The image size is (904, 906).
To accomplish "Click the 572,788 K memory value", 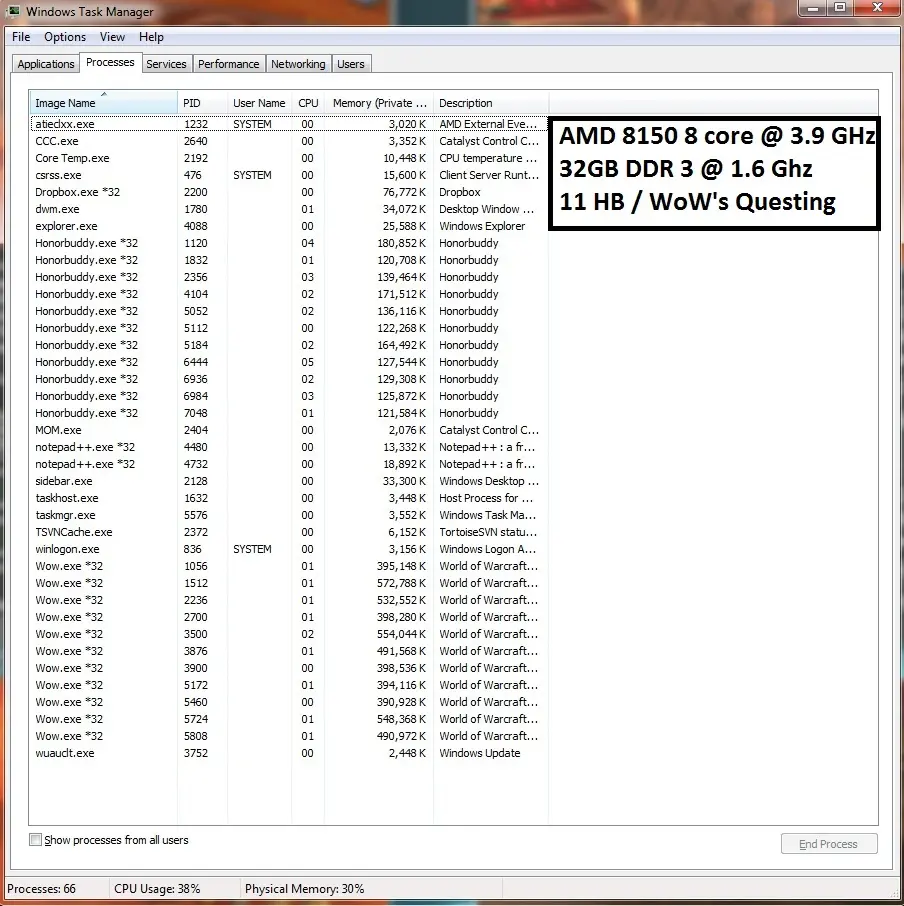I will point(401,583).
